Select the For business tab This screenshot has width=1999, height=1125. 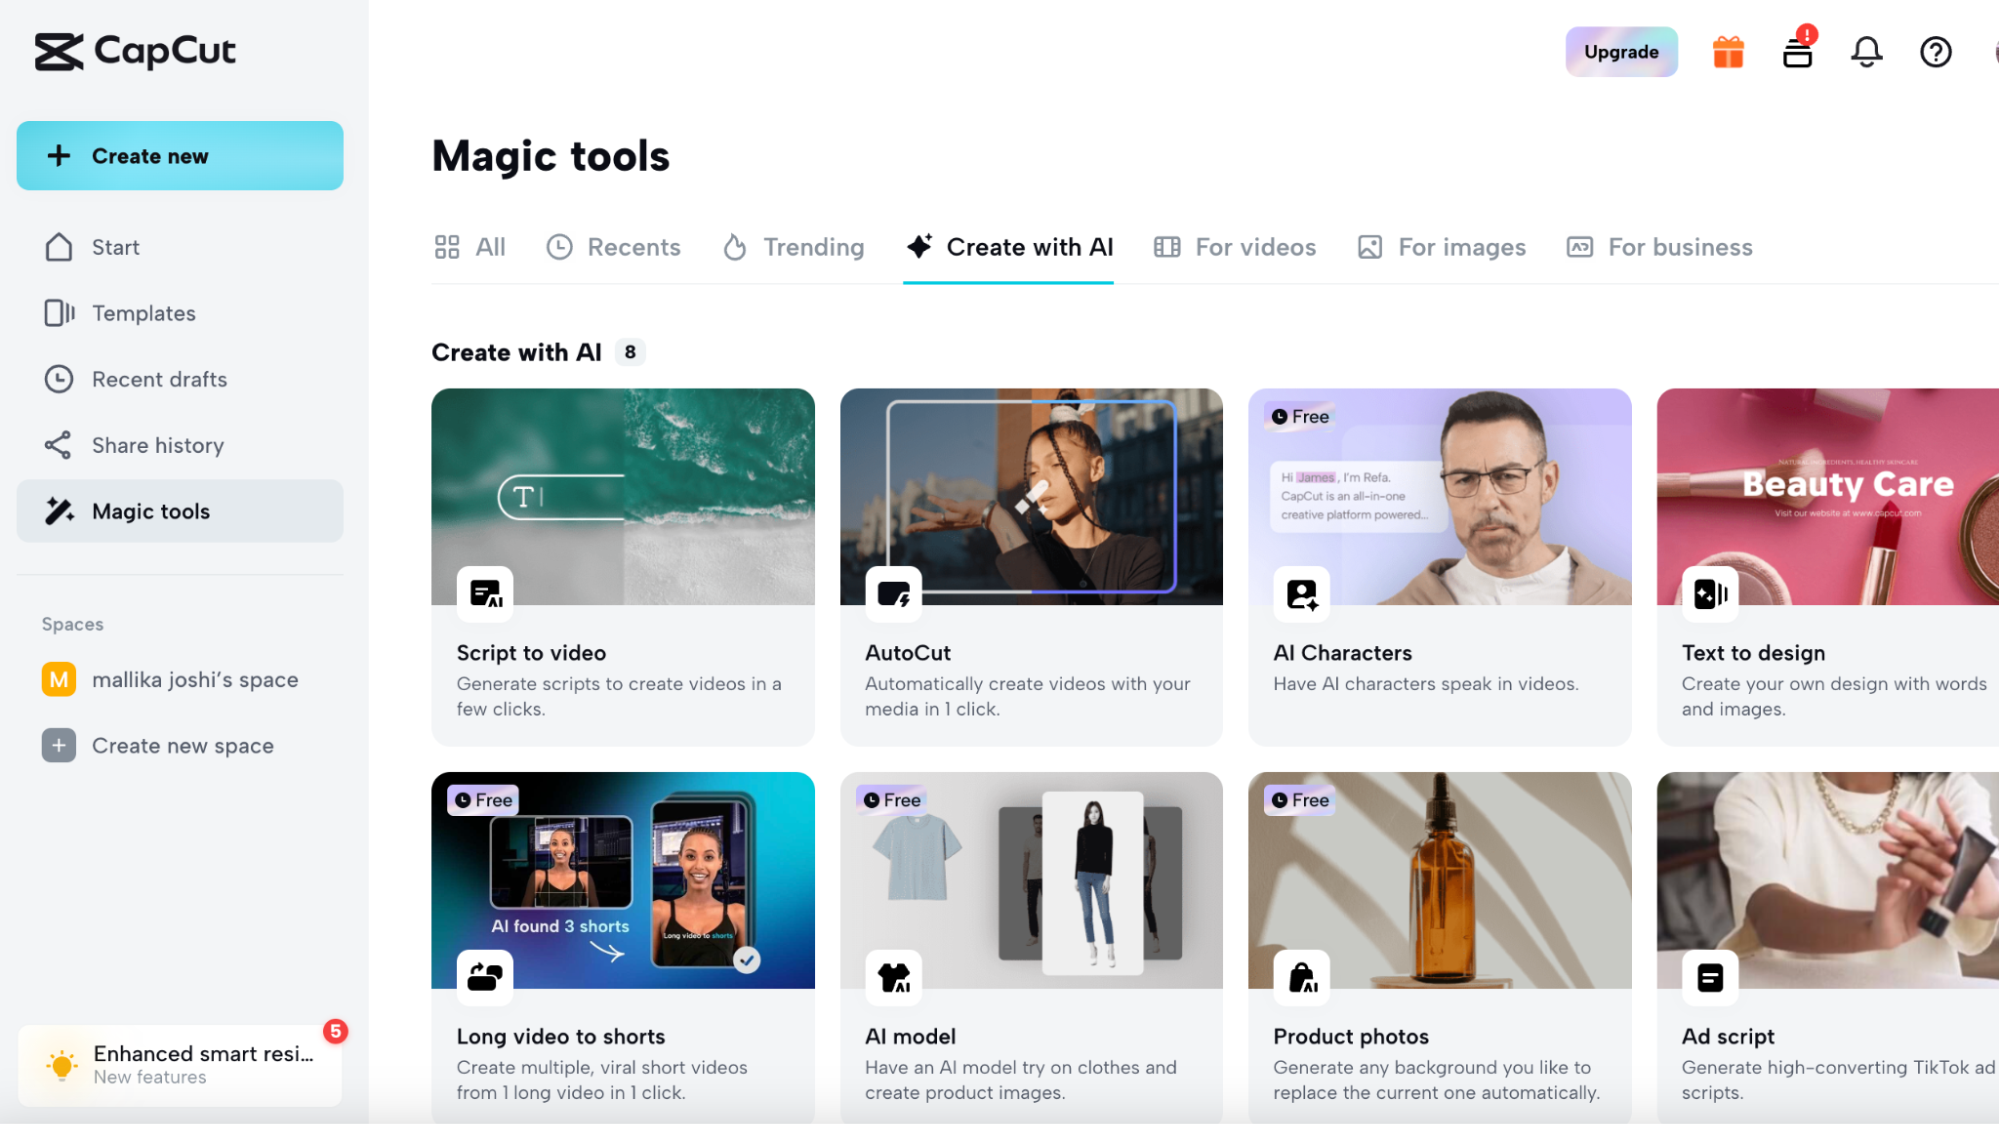1660,247
